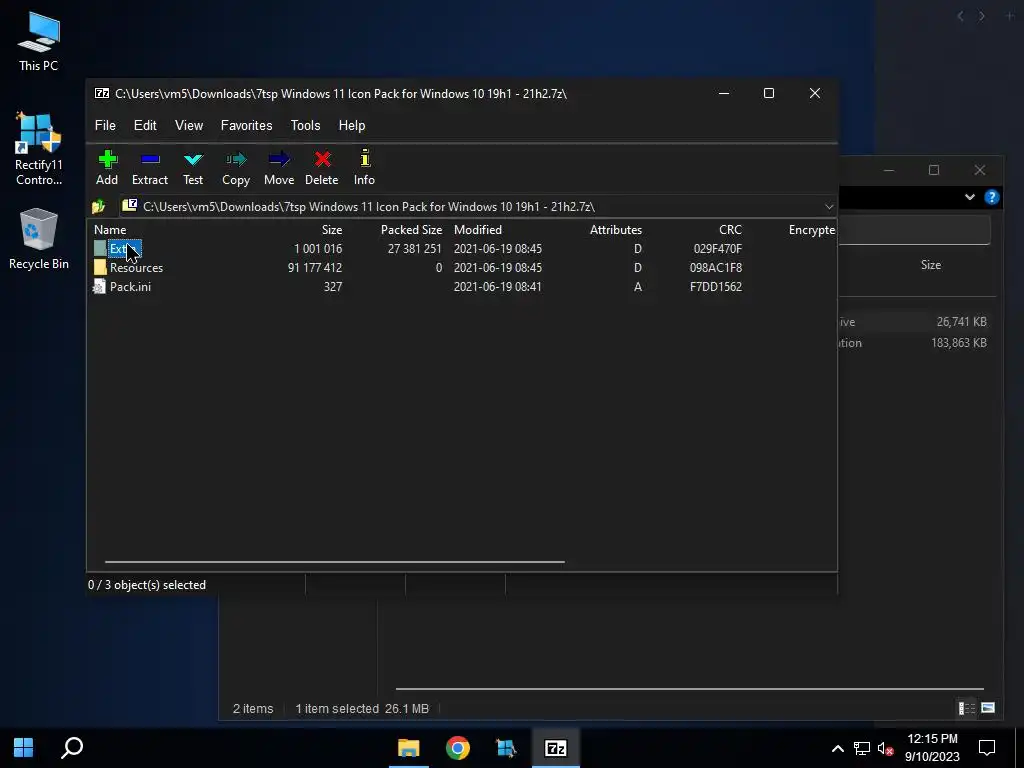Expand the ribbon chevron in Explorer window
Image resolution: width=1024 pixels, height=768 pixels.
point(970,197)
